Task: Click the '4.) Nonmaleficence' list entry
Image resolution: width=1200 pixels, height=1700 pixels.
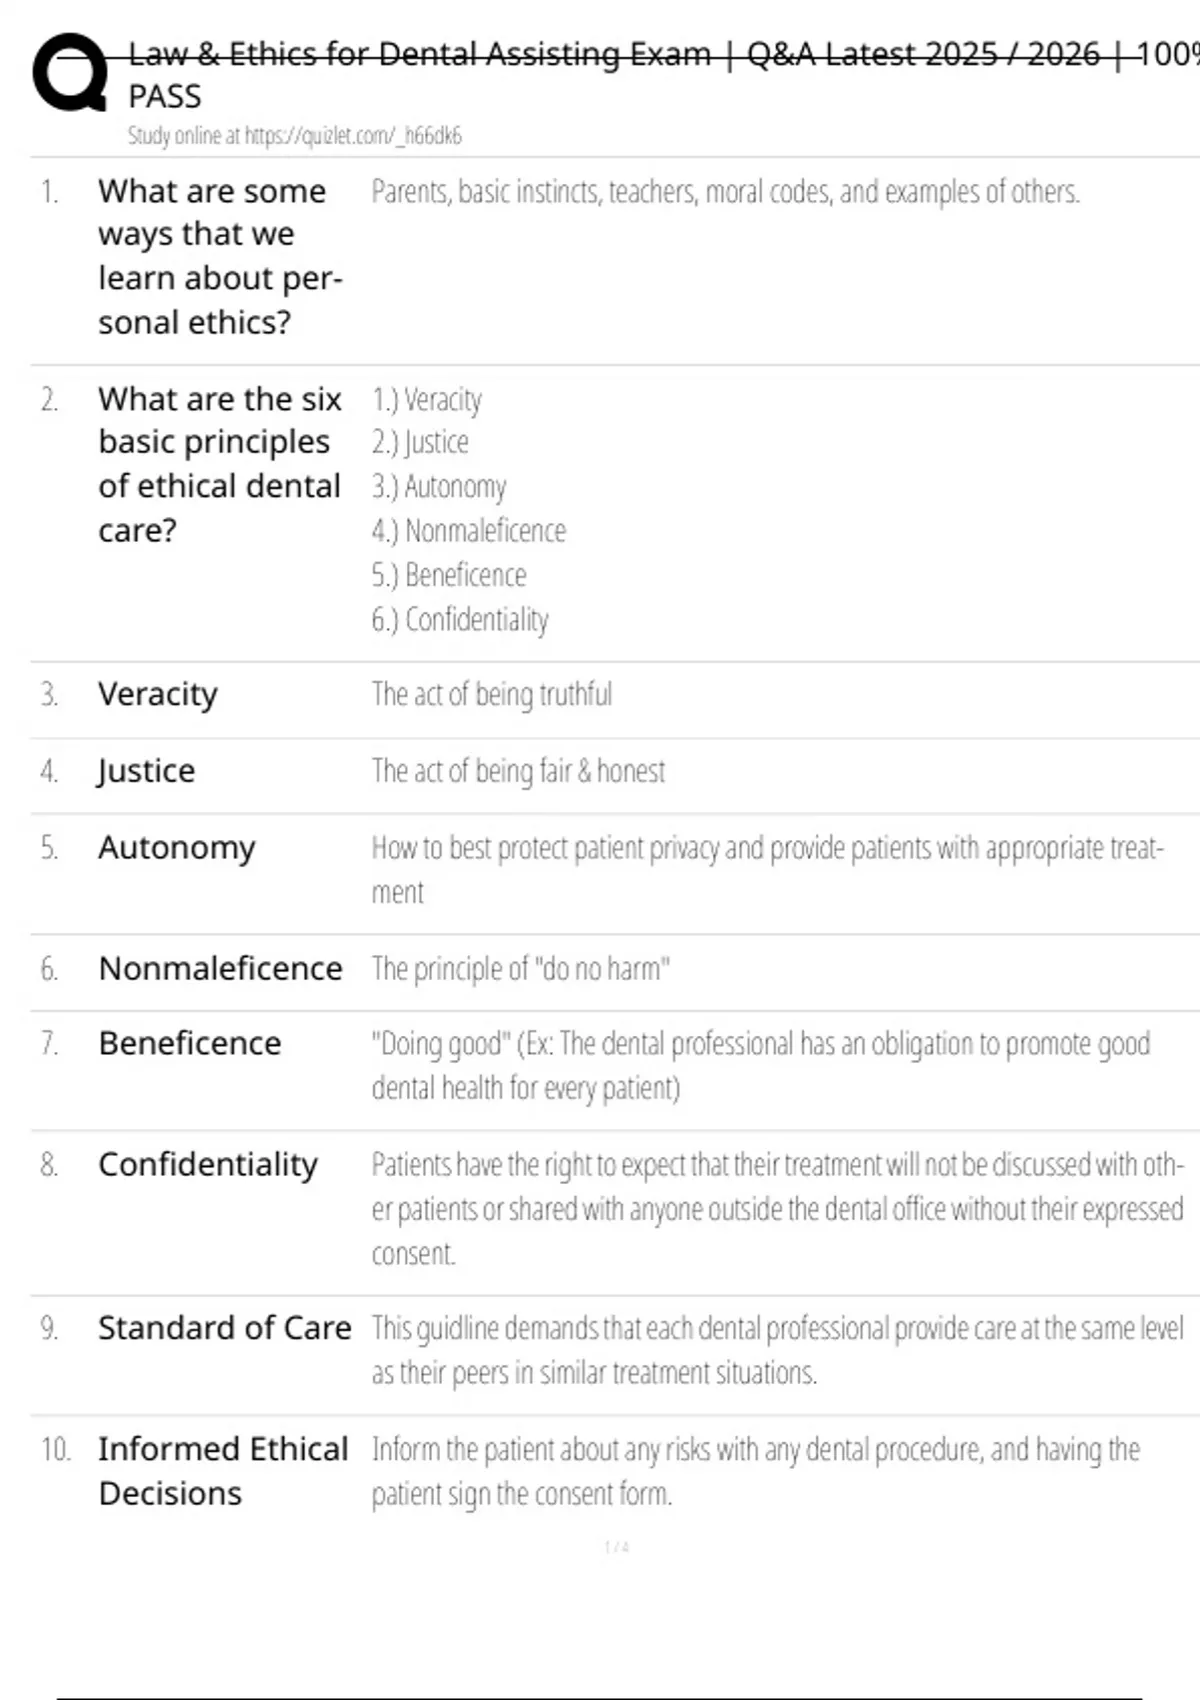Action: (468, 531)
